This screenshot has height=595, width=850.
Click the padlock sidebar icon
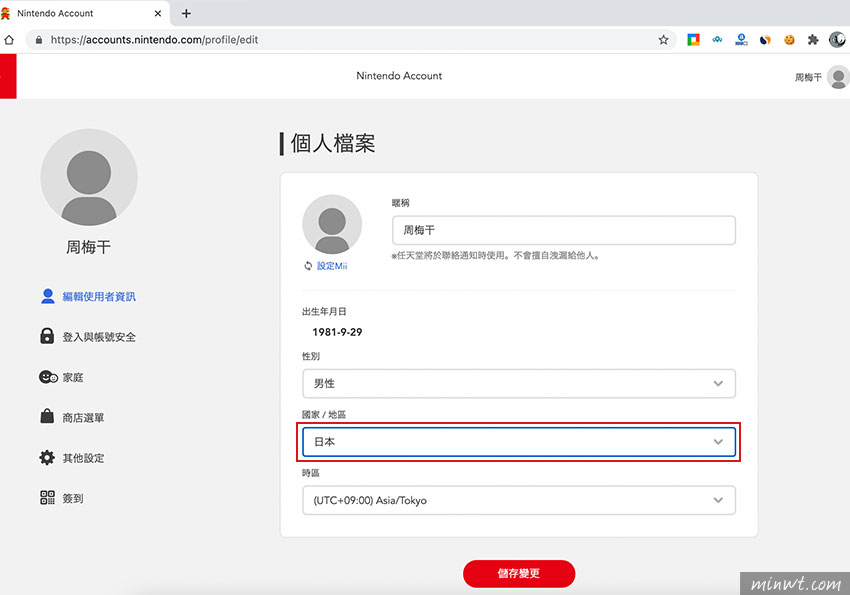tap(47, 336)
